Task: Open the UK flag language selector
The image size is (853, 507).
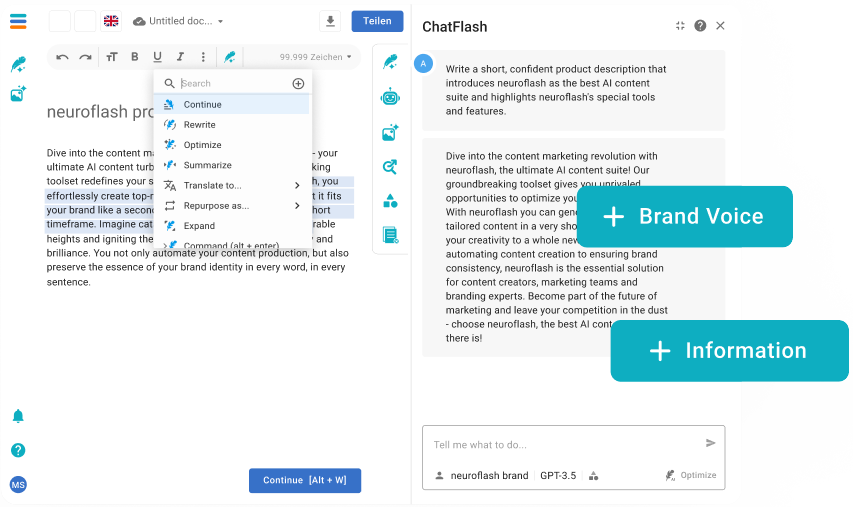Action: coord(111,21)
